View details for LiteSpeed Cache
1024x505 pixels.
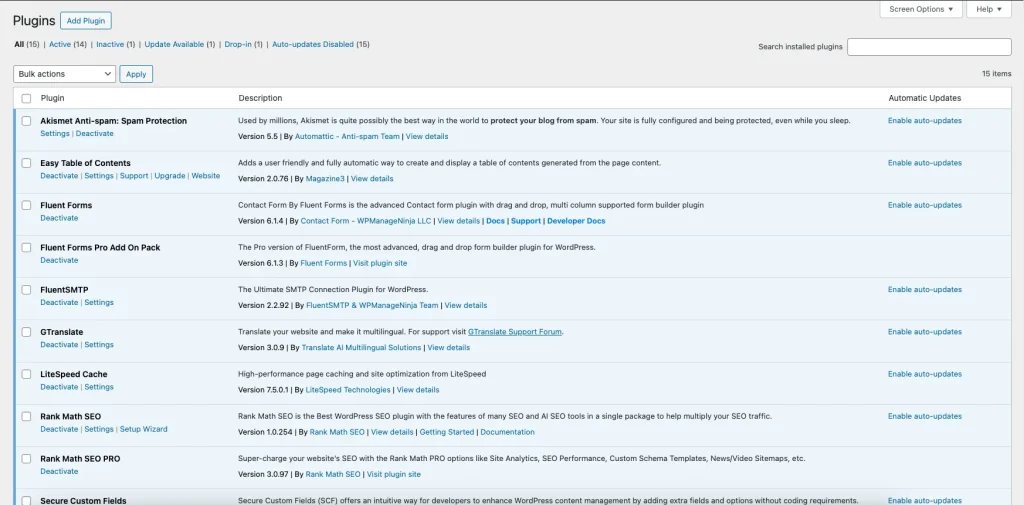coord(418,390)
